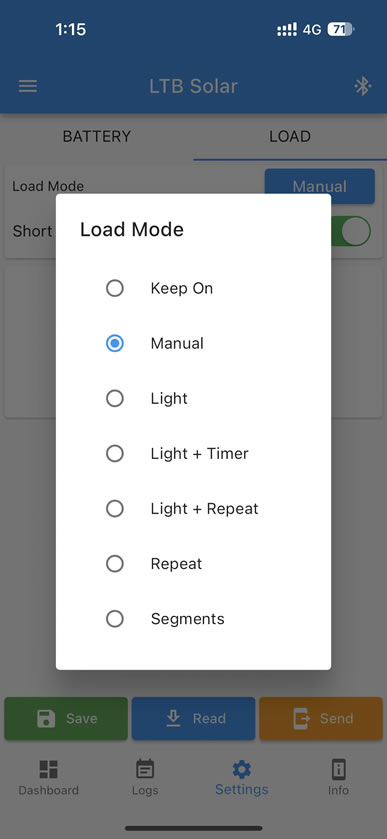
Task: Tap the Bluetooth icon in header
Action: 363,86
